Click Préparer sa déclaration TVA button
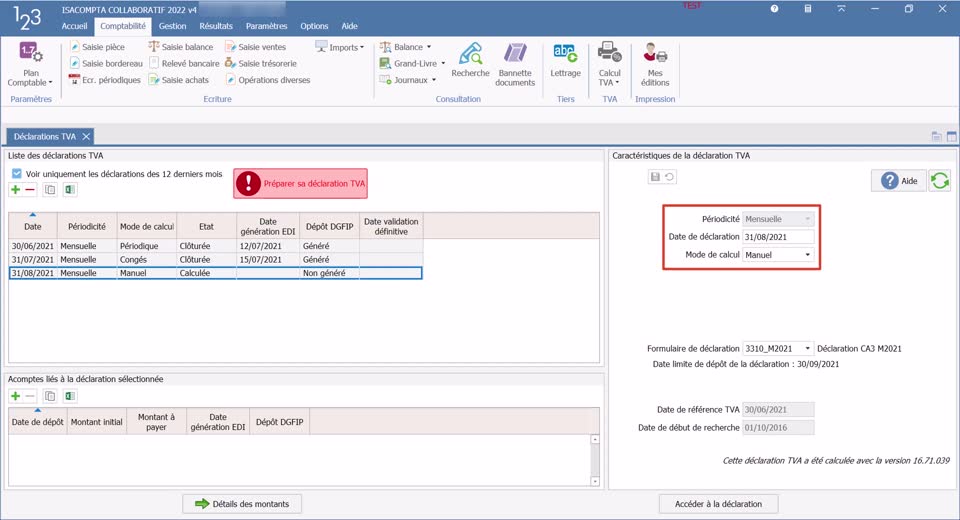The image size is (960, 520). pos(301,184)
